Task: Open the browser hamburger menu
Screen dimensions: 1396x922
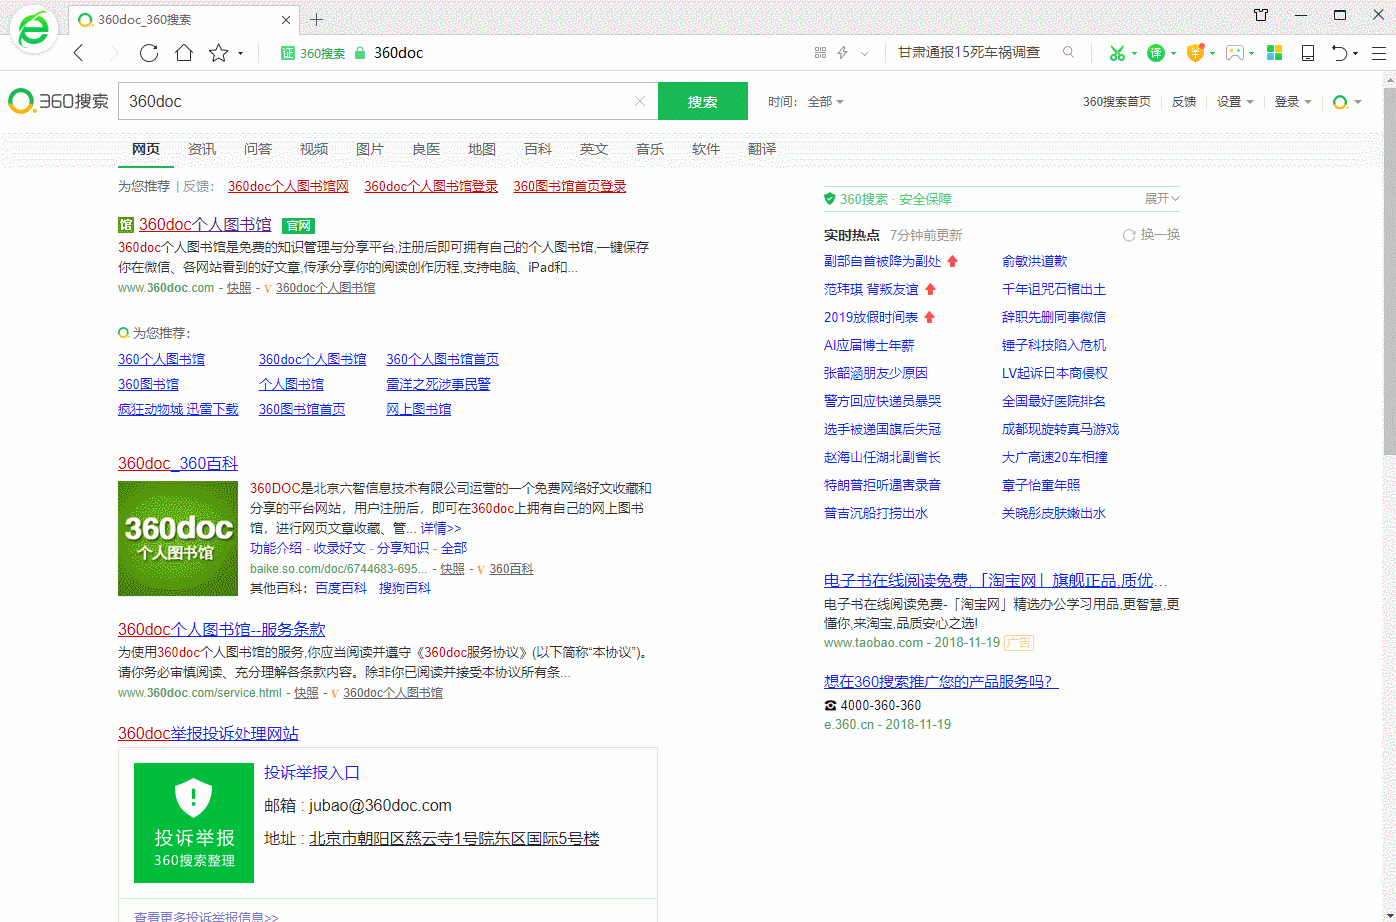Action: click(x=1379, y=53)
